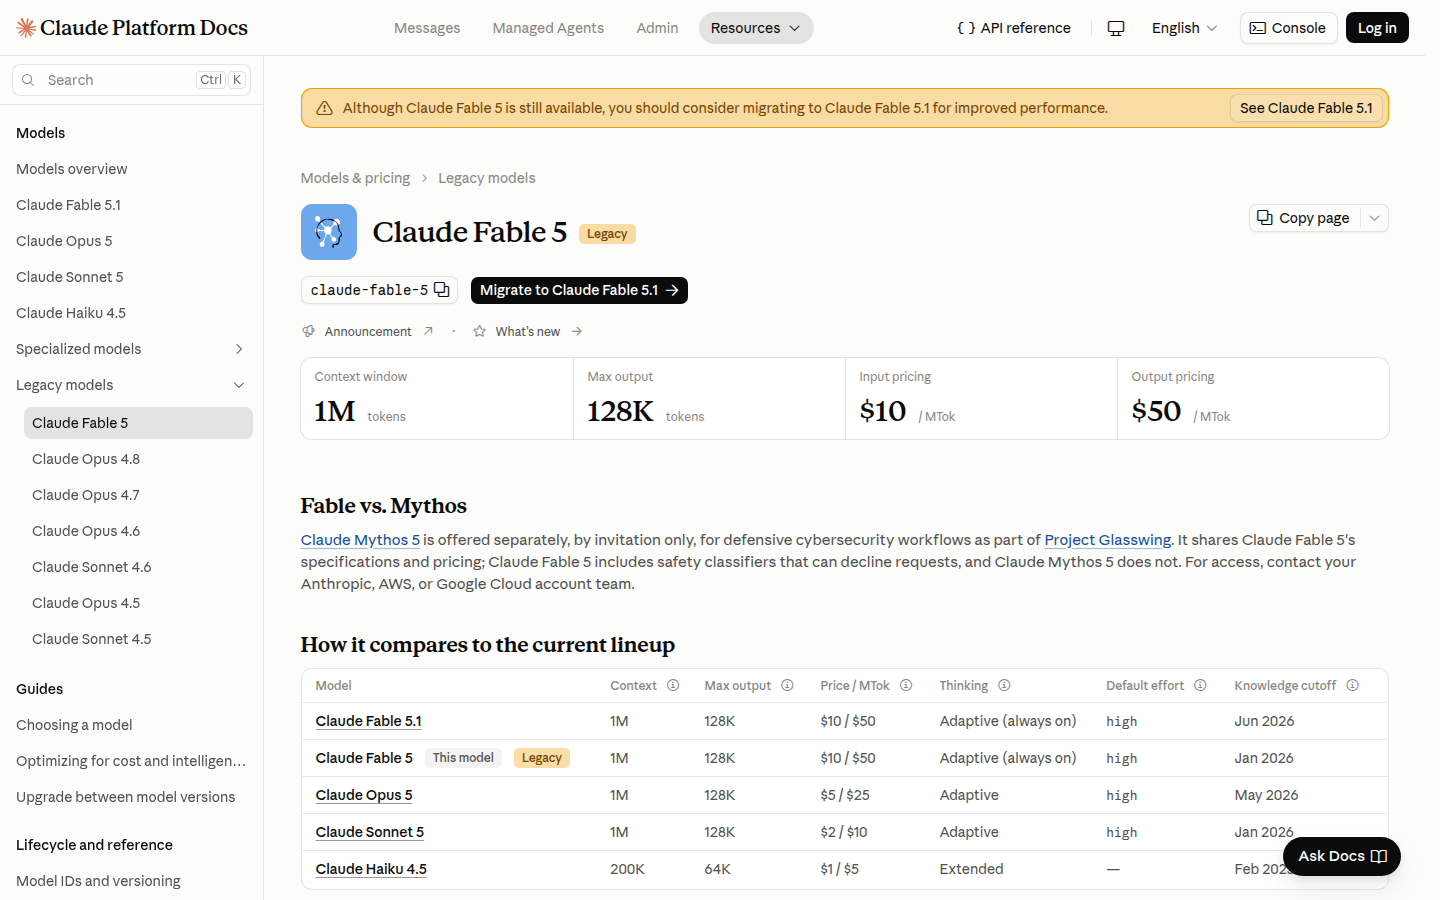Click the Log in button

[x=1377, y=28]
